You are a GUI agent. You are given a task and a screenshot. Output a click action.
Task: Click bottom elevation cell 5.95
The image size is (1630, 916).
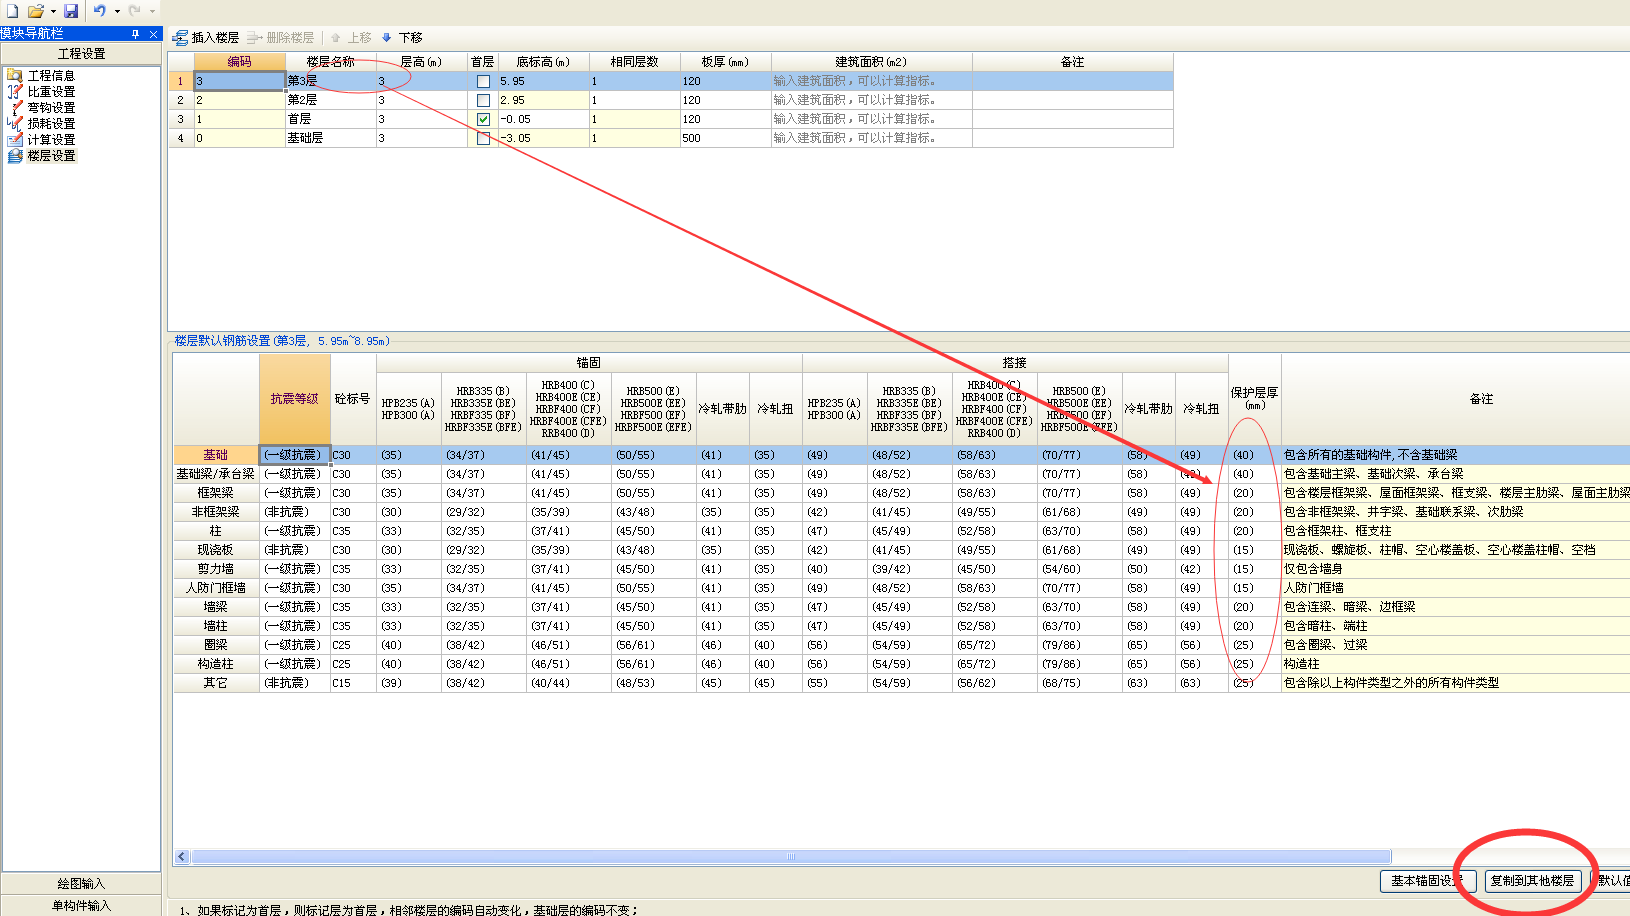[x=543, y=81]
